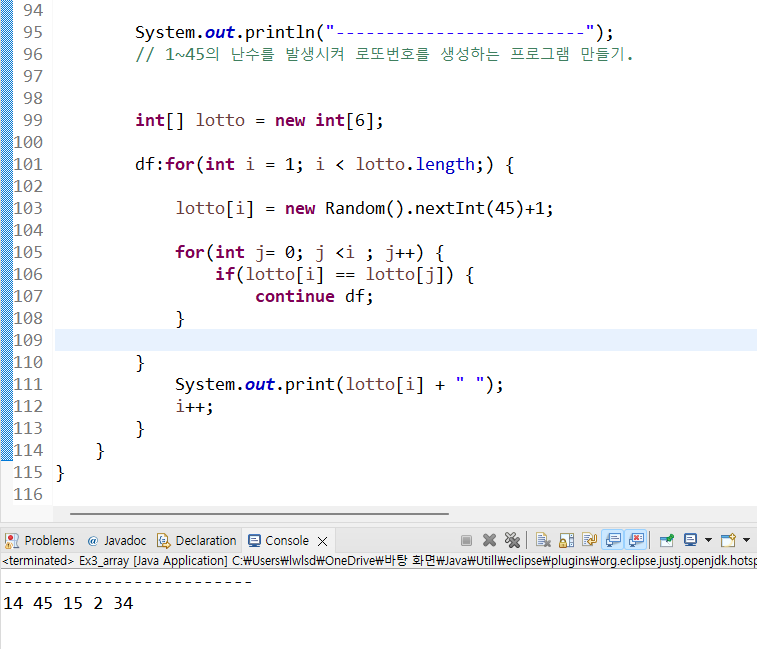Switch to the Problems tab
Image resolution: width=757 pixels, height=649 pixels.
tap(40, 540)
